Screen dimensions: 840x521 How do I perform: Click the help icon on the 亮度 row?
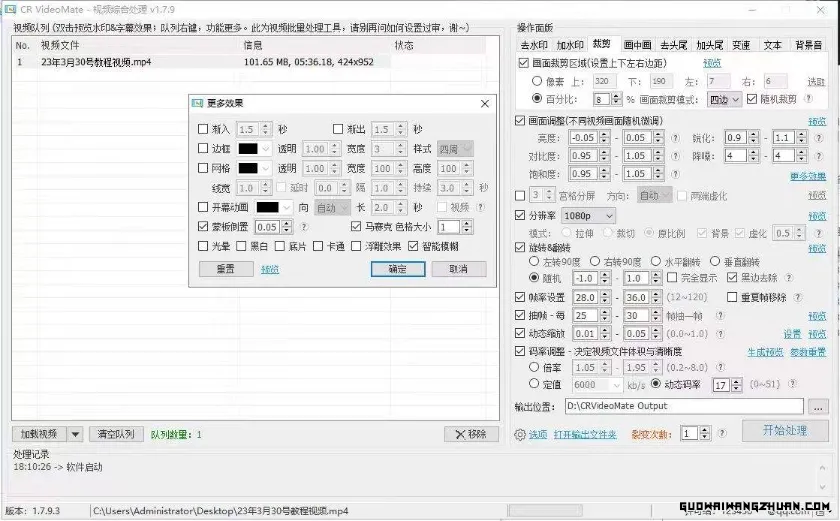[x=676, y=138]
